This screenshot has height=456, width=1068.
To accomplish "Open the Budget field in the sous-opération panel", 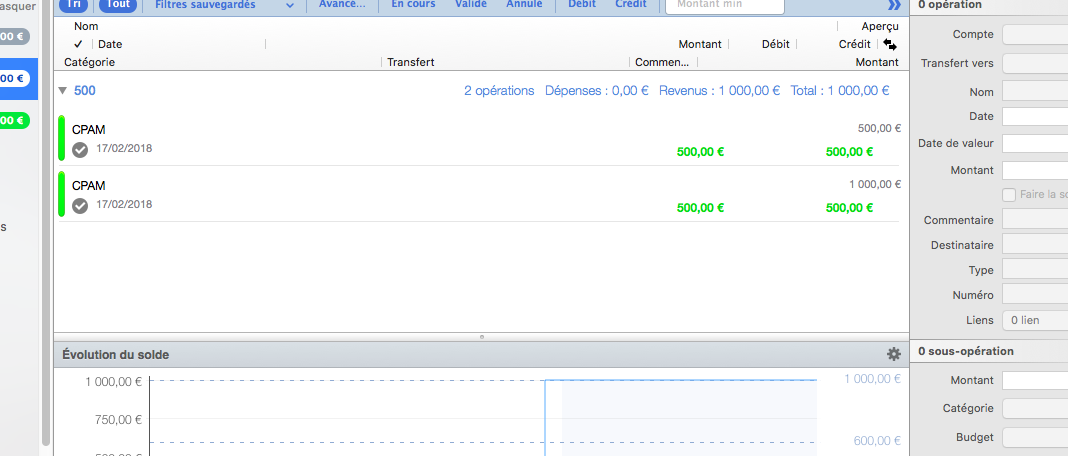I will (1035, 438).
